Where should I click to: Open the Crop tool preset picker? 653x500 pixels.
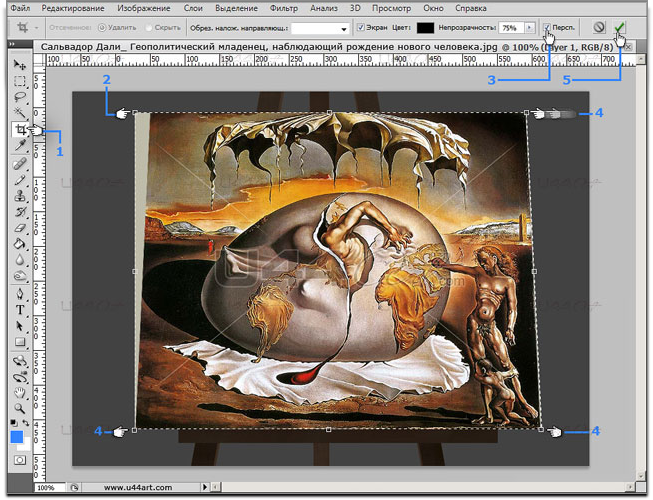tap(26, 28)
